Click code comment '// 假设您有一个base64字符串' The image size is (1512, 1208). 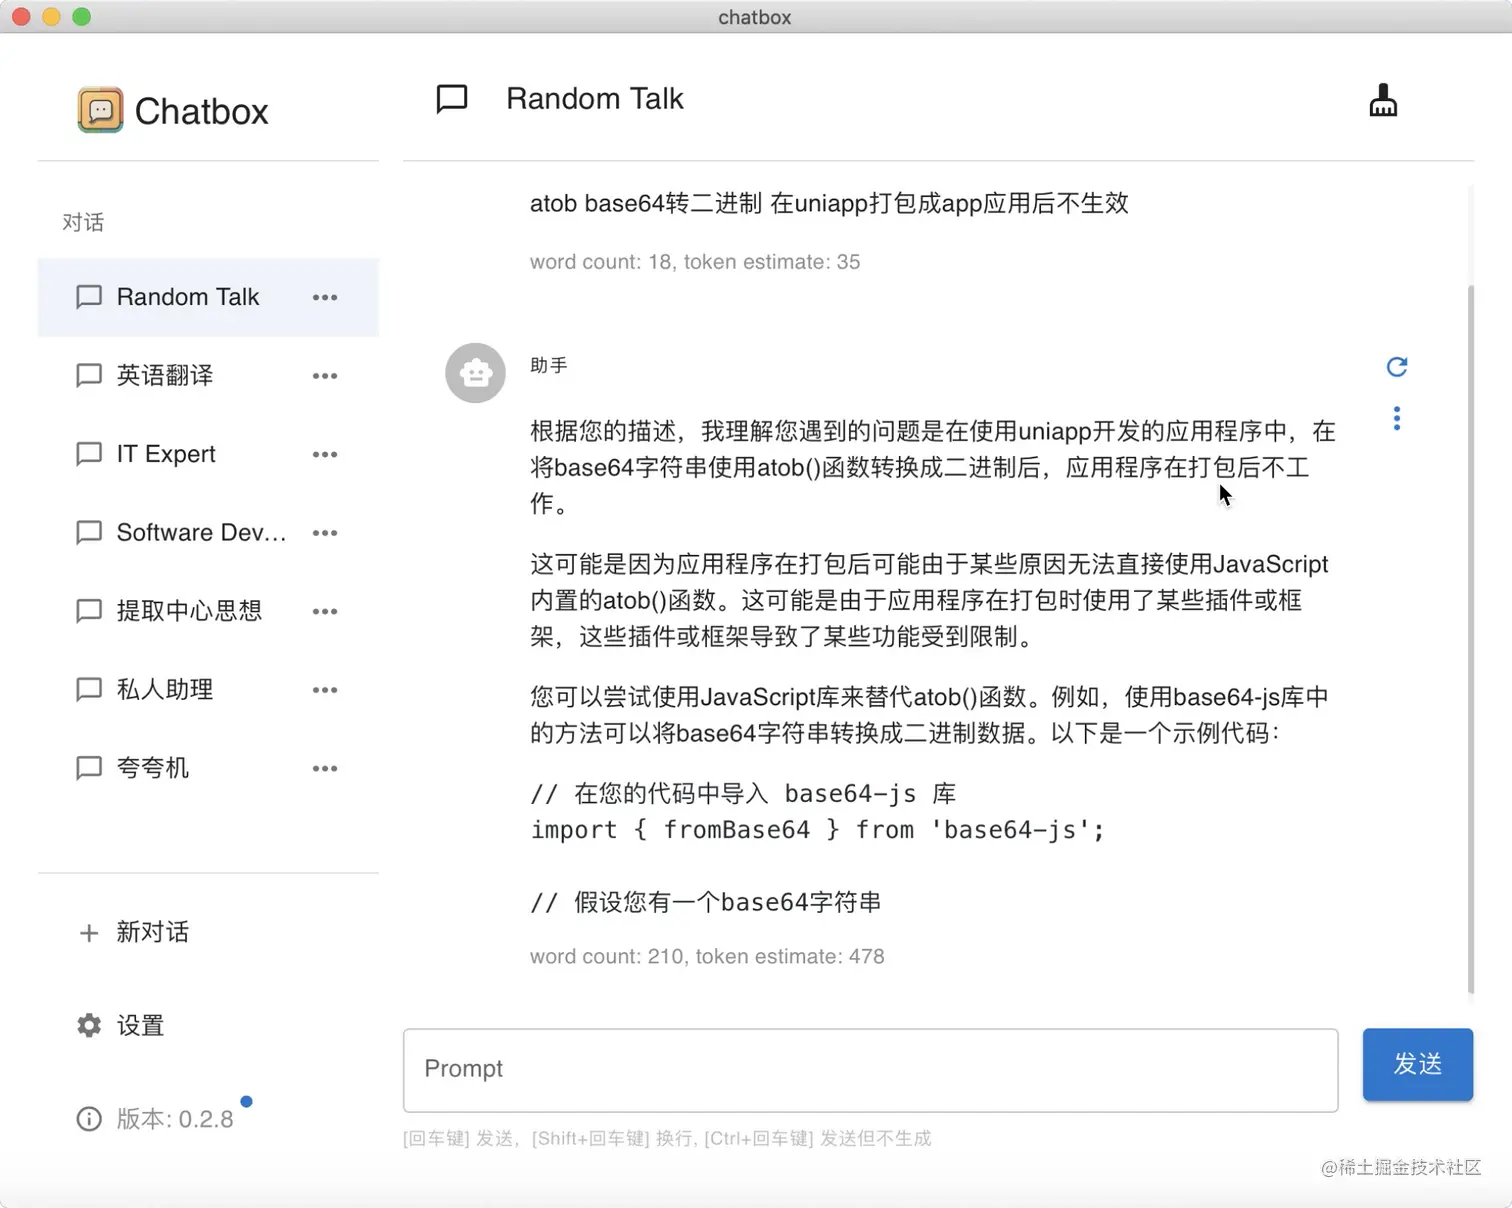(706, 902)
